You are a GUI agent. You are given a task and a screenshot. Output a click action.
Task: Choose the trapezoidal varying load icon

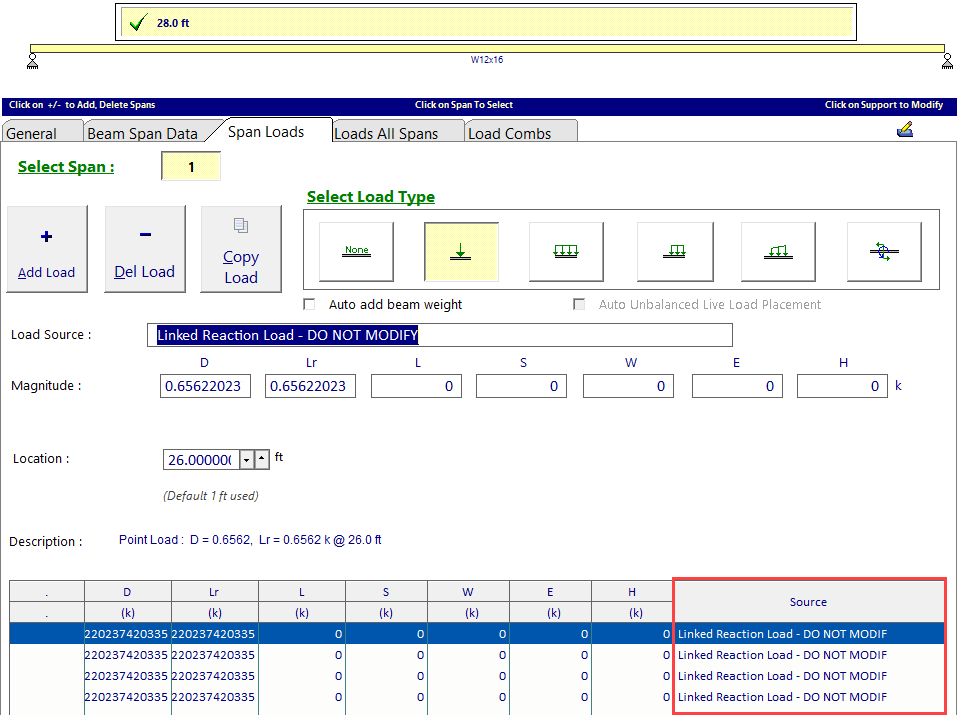[x=778, y=252]
